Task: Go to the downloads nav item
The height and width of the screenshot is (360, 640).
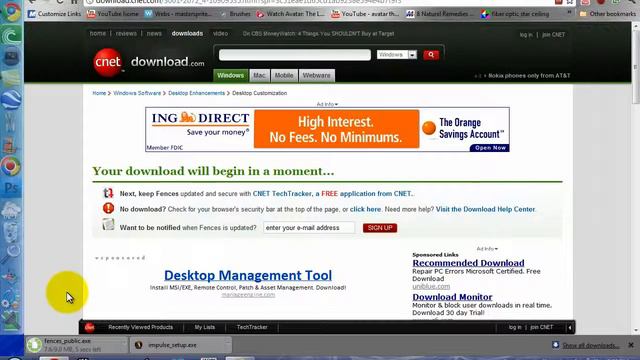Action: [187, 33]
